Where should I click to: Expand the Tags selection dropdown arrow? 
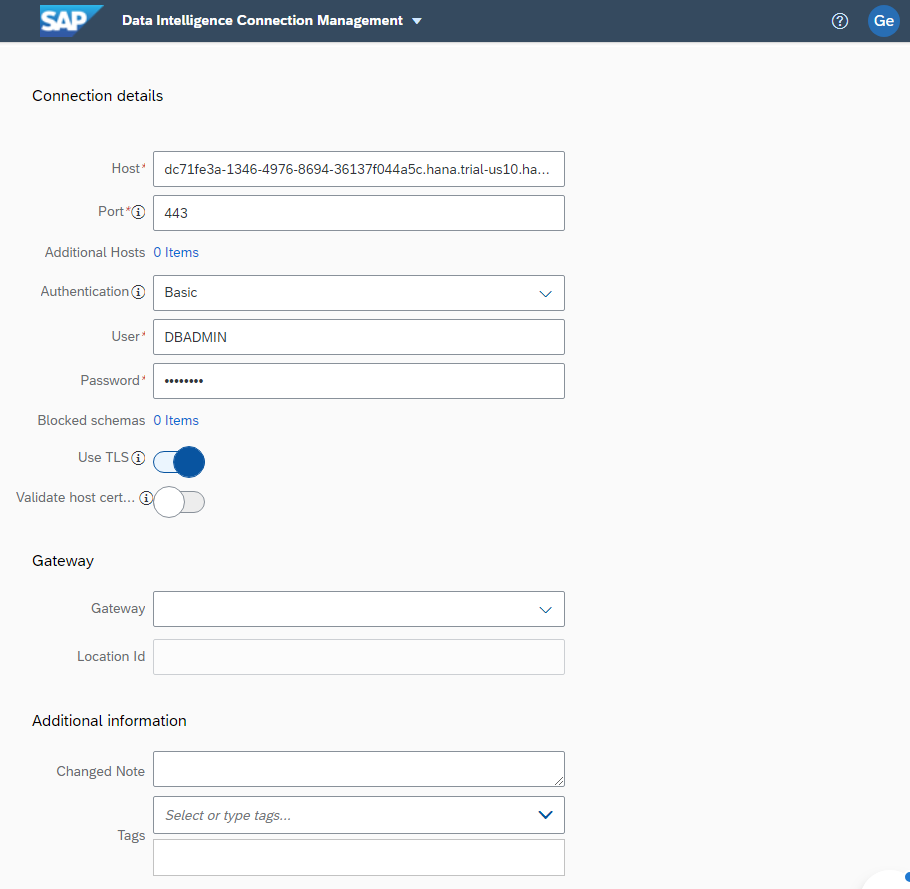545,815
